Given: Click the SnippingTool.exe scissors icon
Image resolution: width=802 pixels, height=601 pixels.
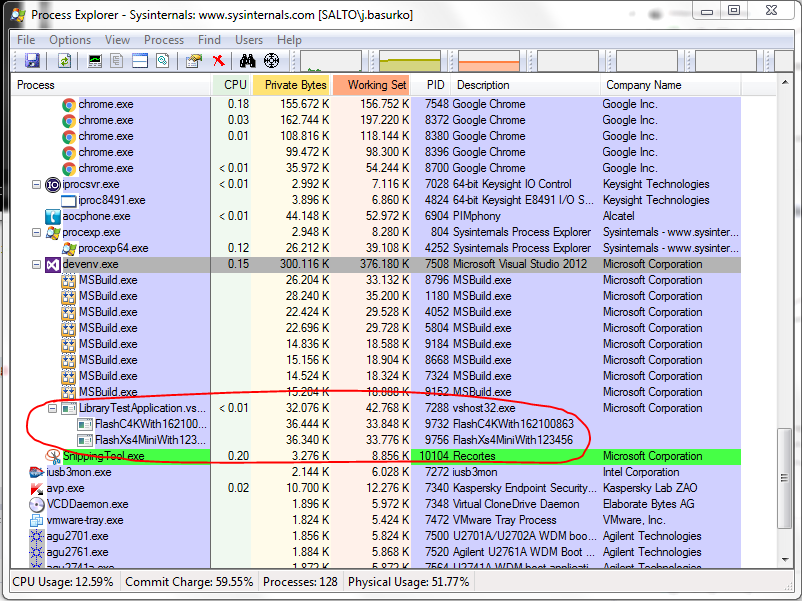Looking at the screenshot, I should click(53, 456).
